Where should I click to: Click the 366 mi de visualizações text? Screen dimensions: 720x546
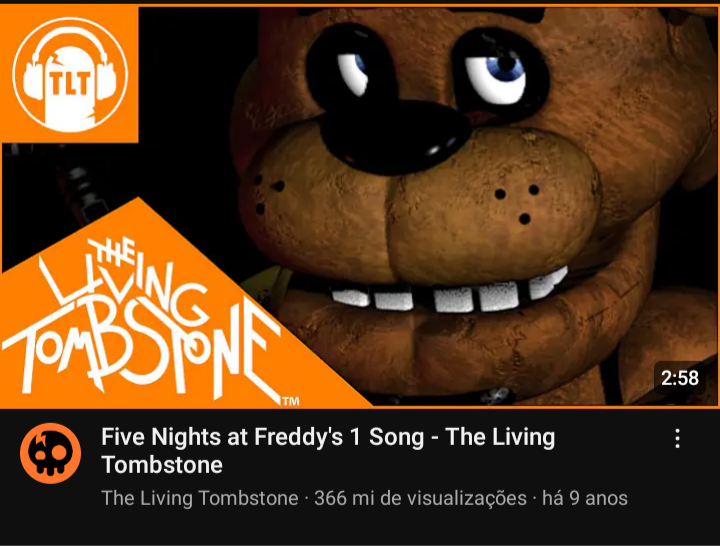tap(420, 498)
